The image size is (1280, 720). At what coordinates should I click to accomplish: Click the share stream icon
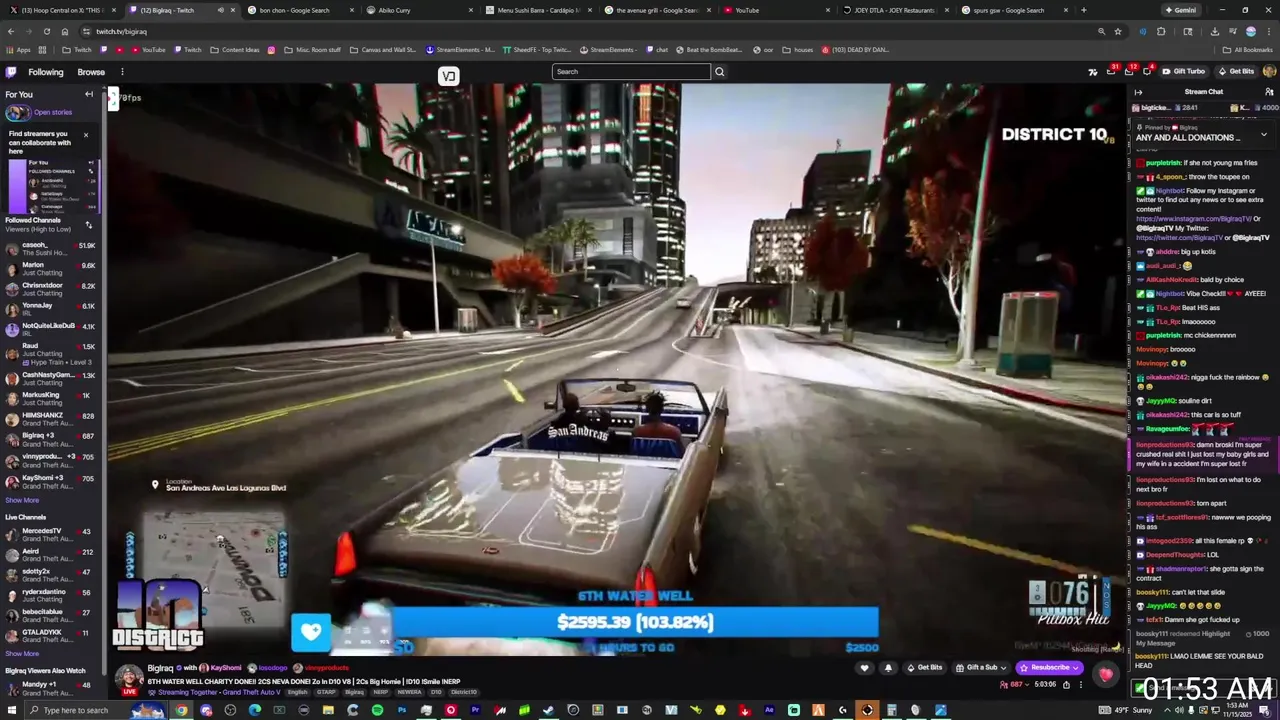(x=1066, y=685)
